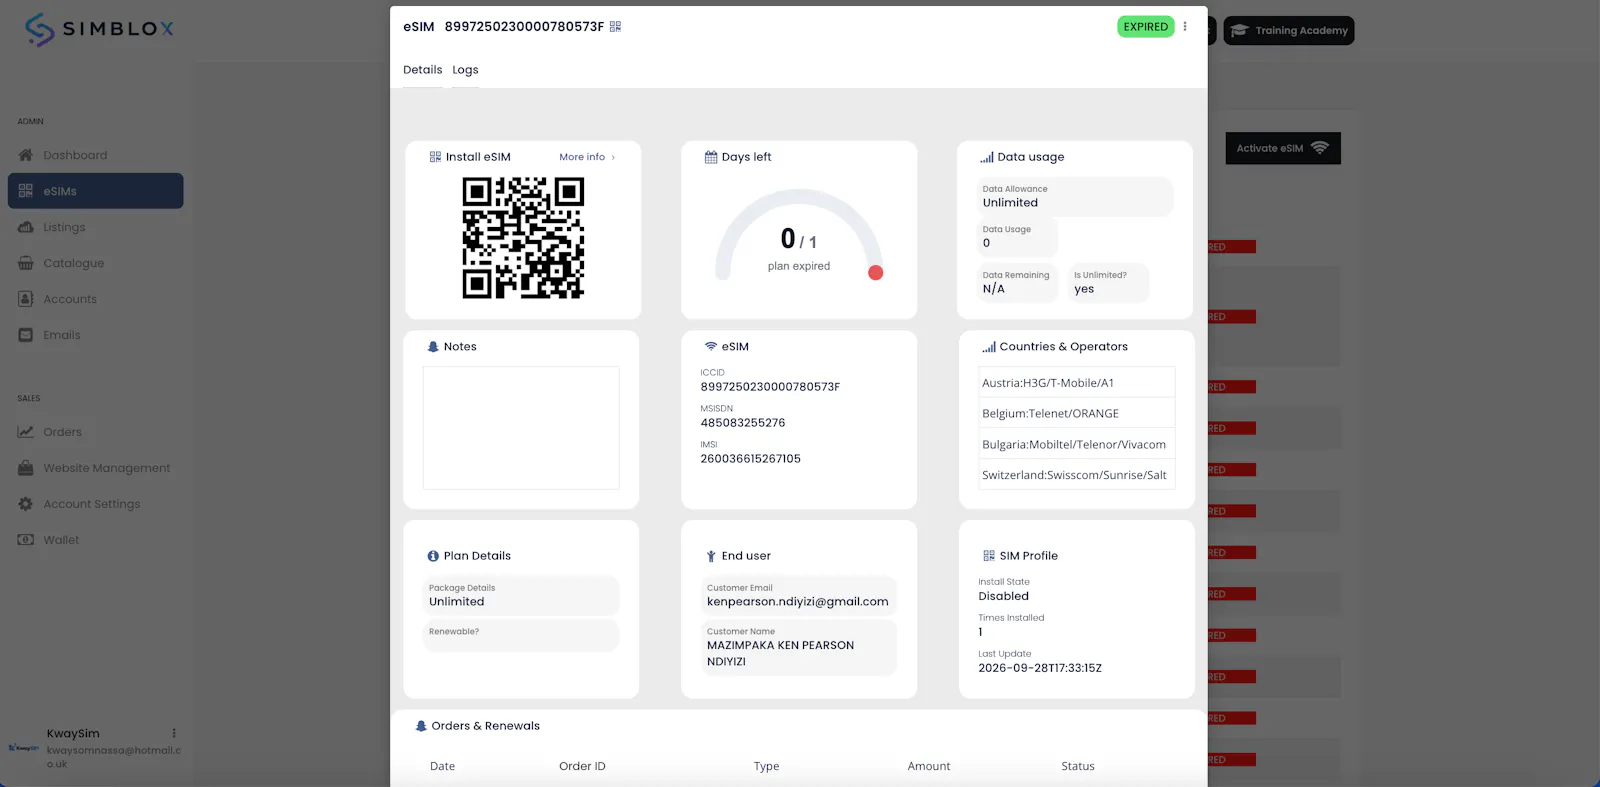The height and width of the screenshot is (787, 1600).
Task: Click the eSIM card wifi icon
Action: coord(711,347)
